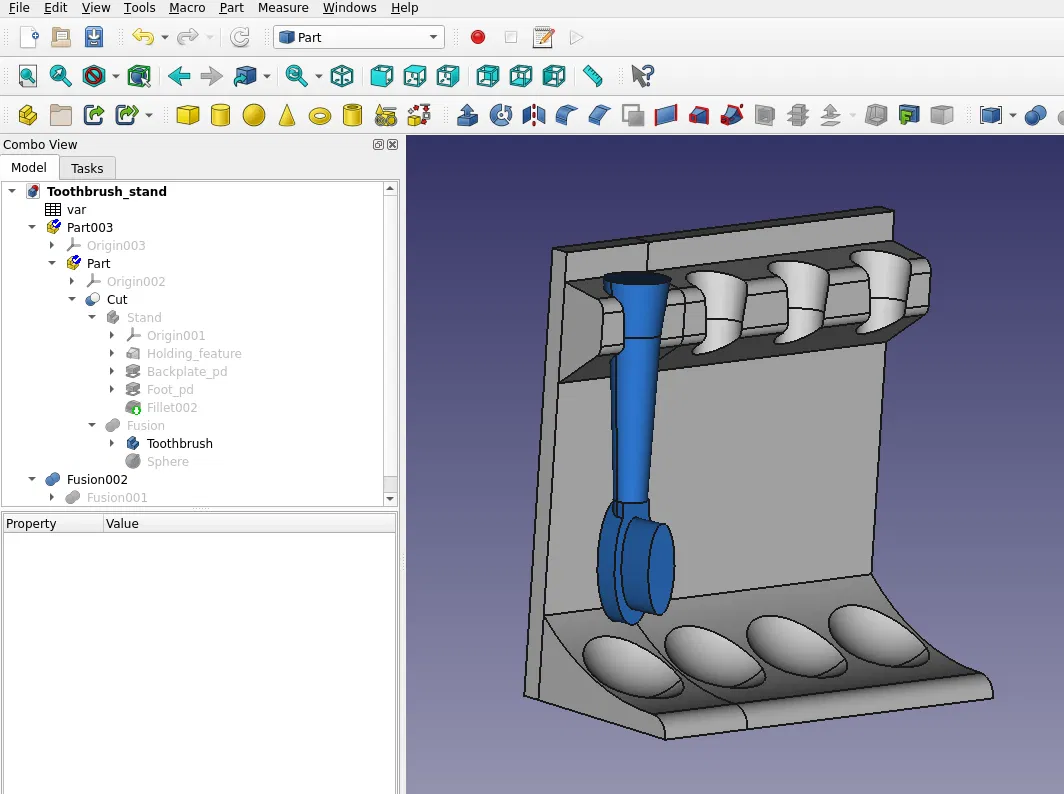Create a cube primitive
The height and width of the screenshot is (794, 1064).
click(187, 115)
